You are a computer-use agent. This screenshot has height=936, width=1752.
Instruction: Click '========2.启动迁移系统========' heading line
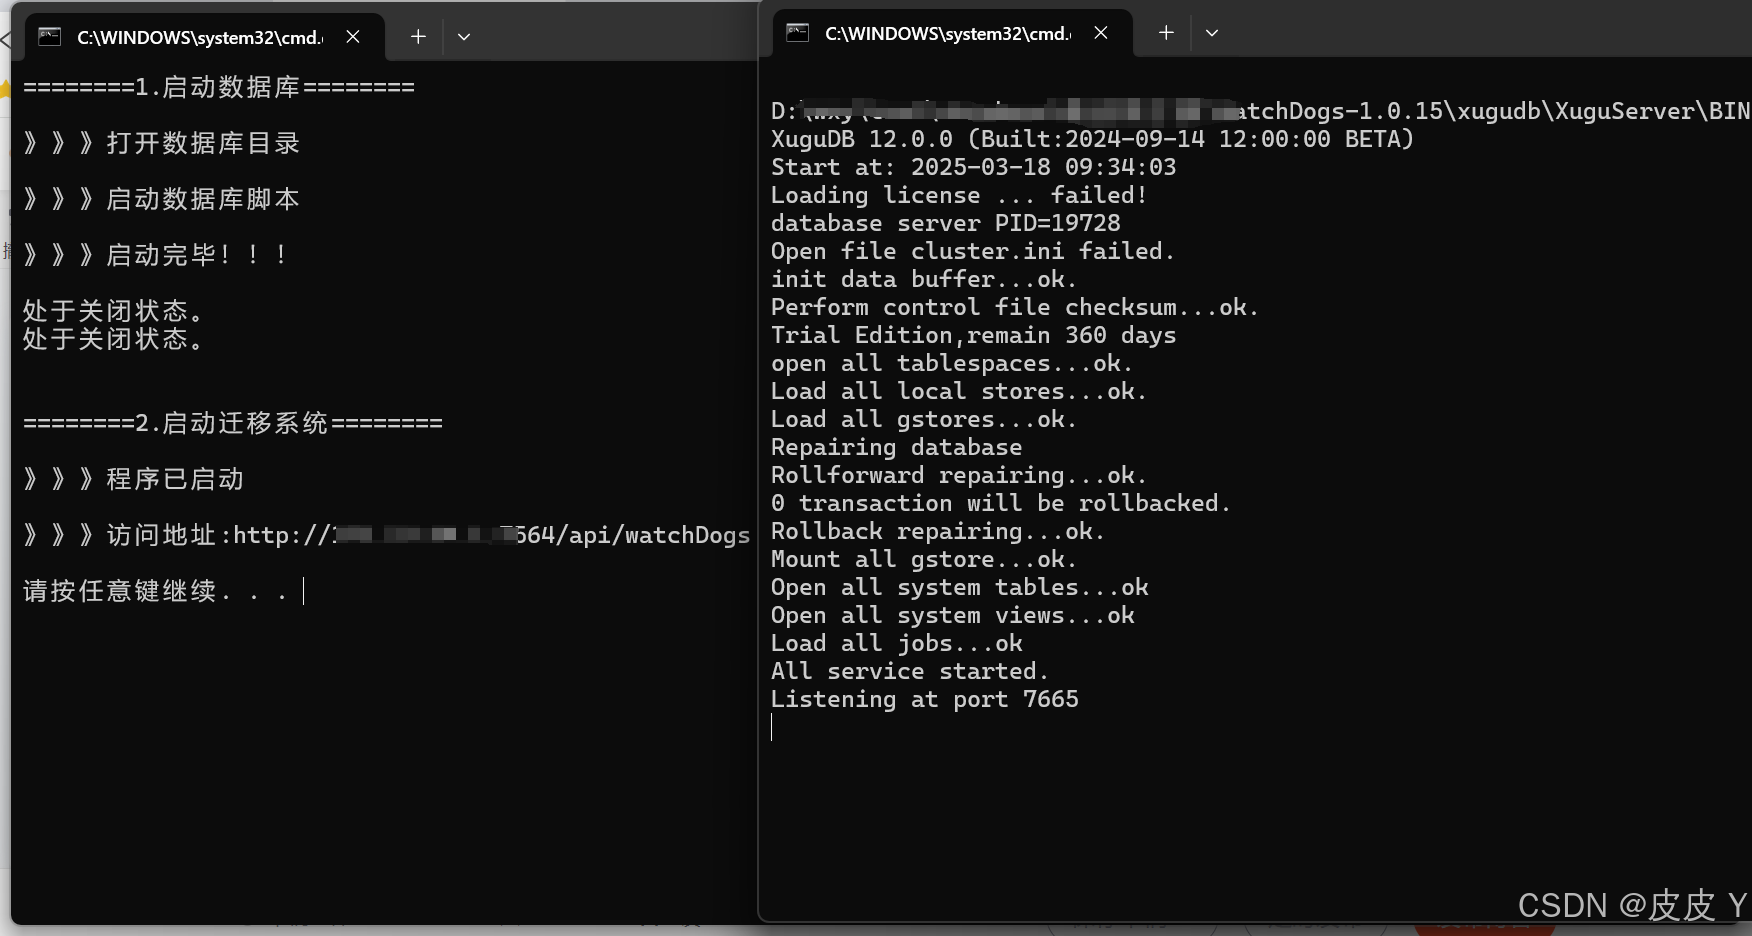[233, 423]
